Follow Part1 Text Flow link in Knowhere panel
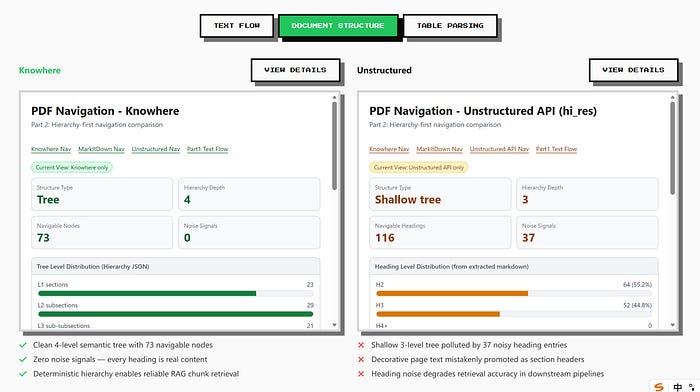Viewport: 700px width, 392px height. [x=208, y=149]
